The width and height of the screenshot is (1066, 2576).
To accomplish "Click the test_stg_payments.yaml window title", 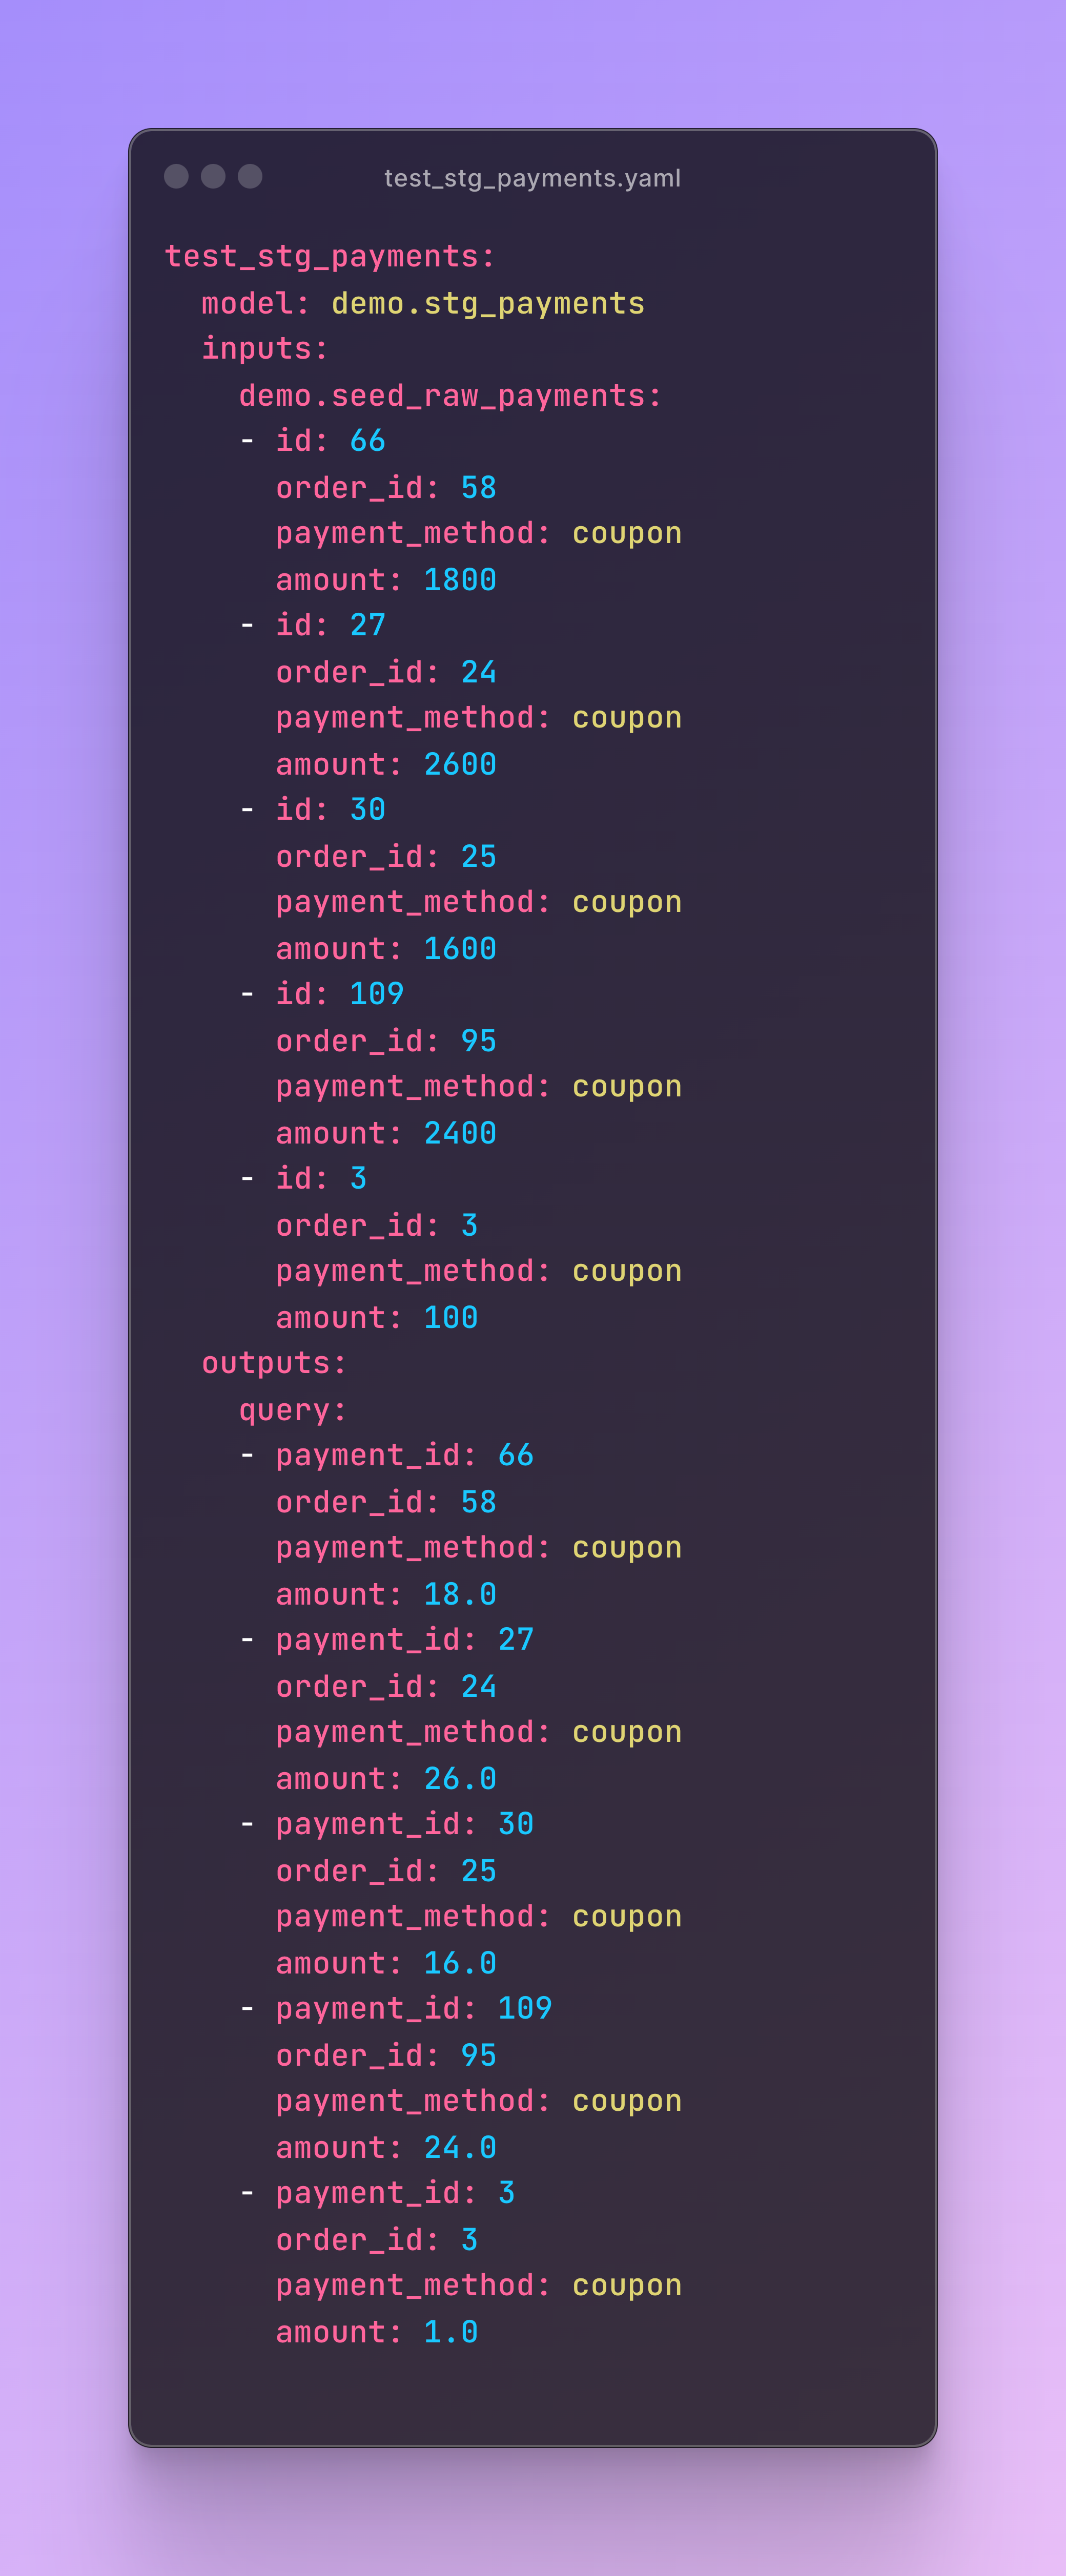I will click(532, 178).
